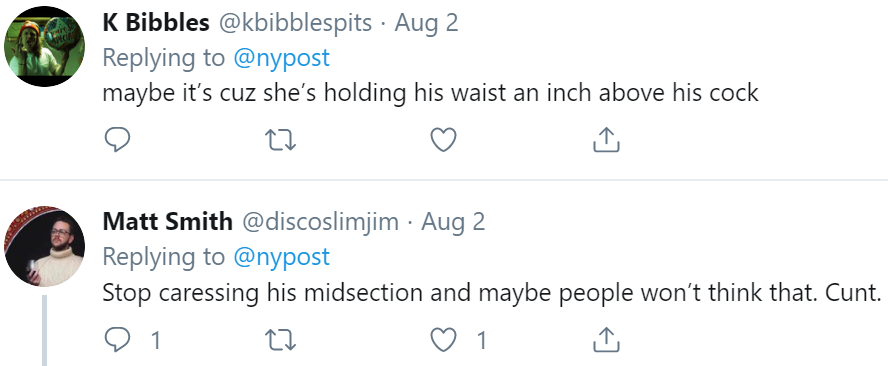
Task: Open the @kbibblespits handle
Action: [x=296, y=23]
